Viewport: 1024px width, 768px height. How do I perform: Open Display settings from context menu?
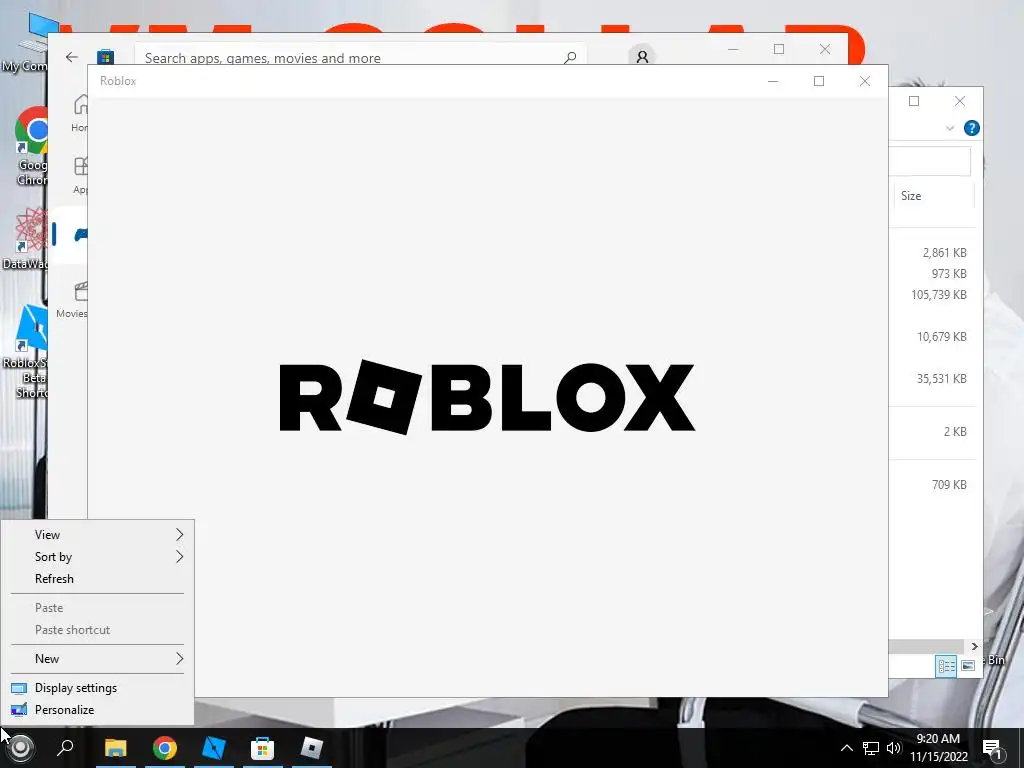98,688
